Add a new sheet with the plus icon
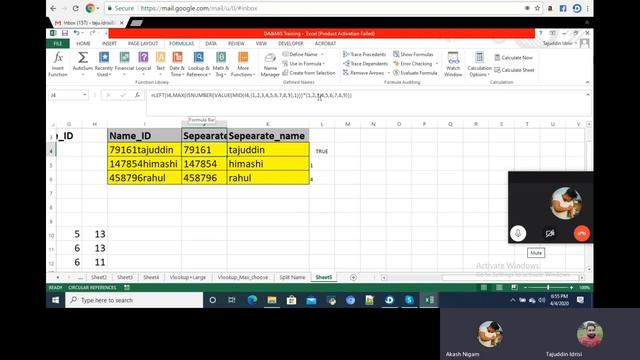 (x=353, y=278)
